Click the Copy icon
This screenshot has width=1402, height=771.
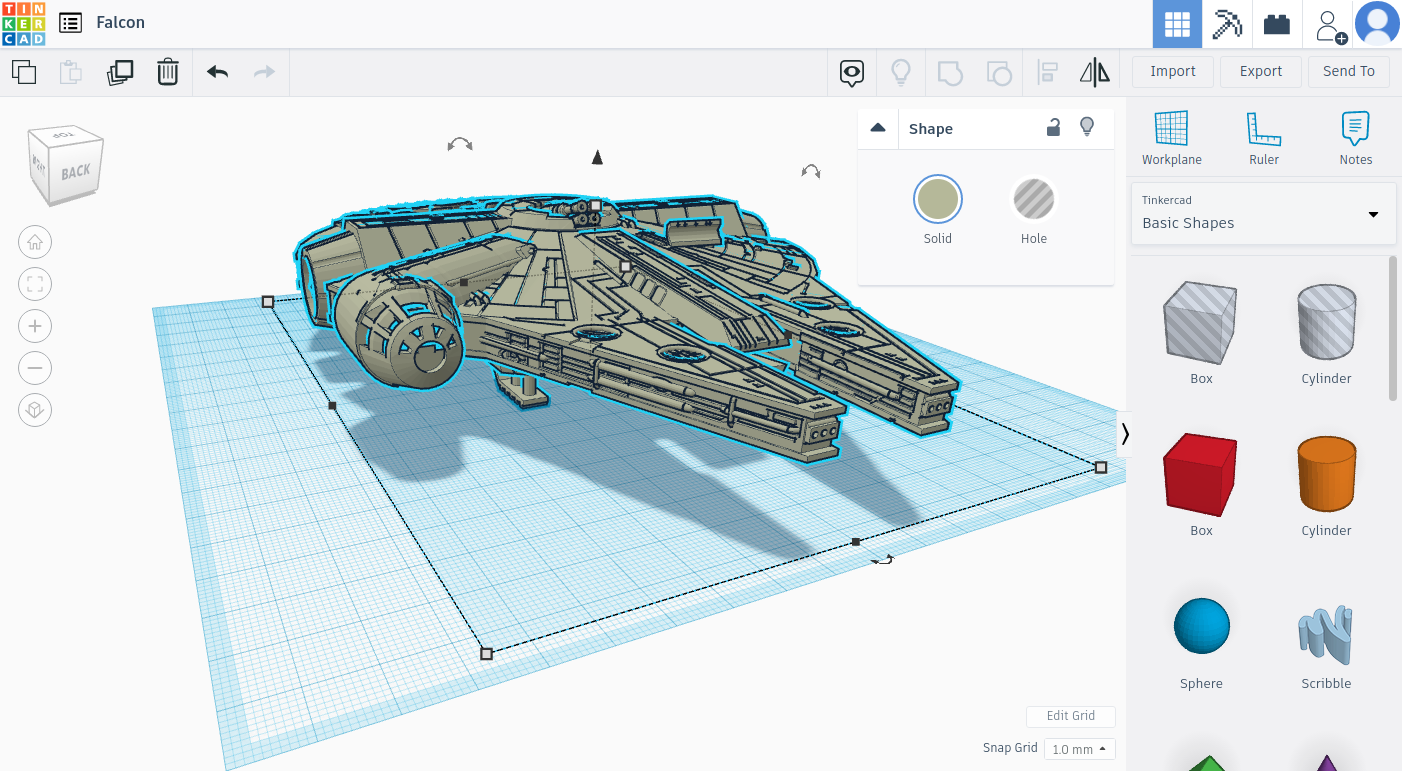pyautogui.click(x=24, y=72)
